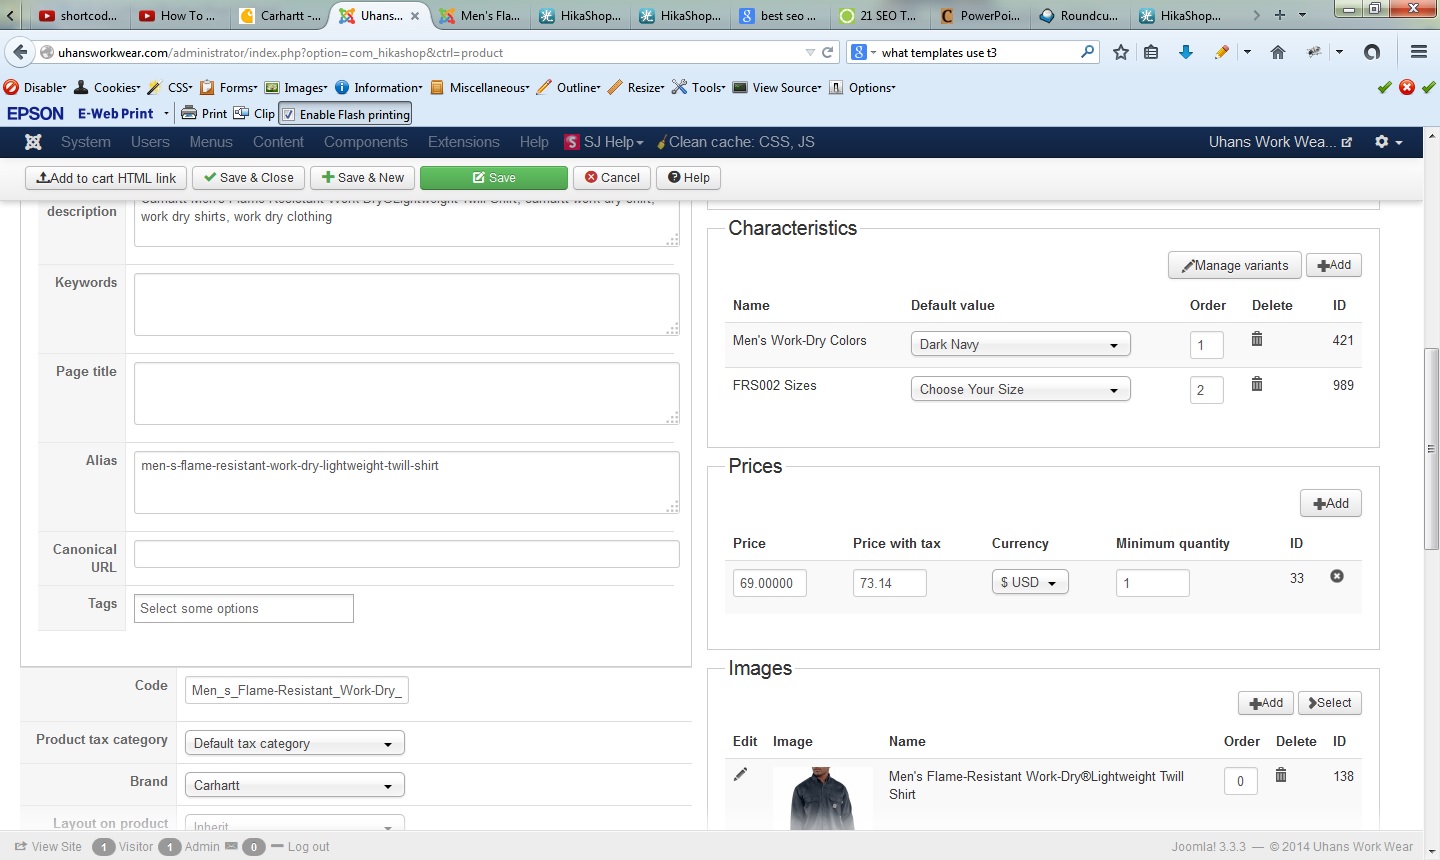Click Manage variants button
1440x860 pixels.
click(x=1235, y=265)
